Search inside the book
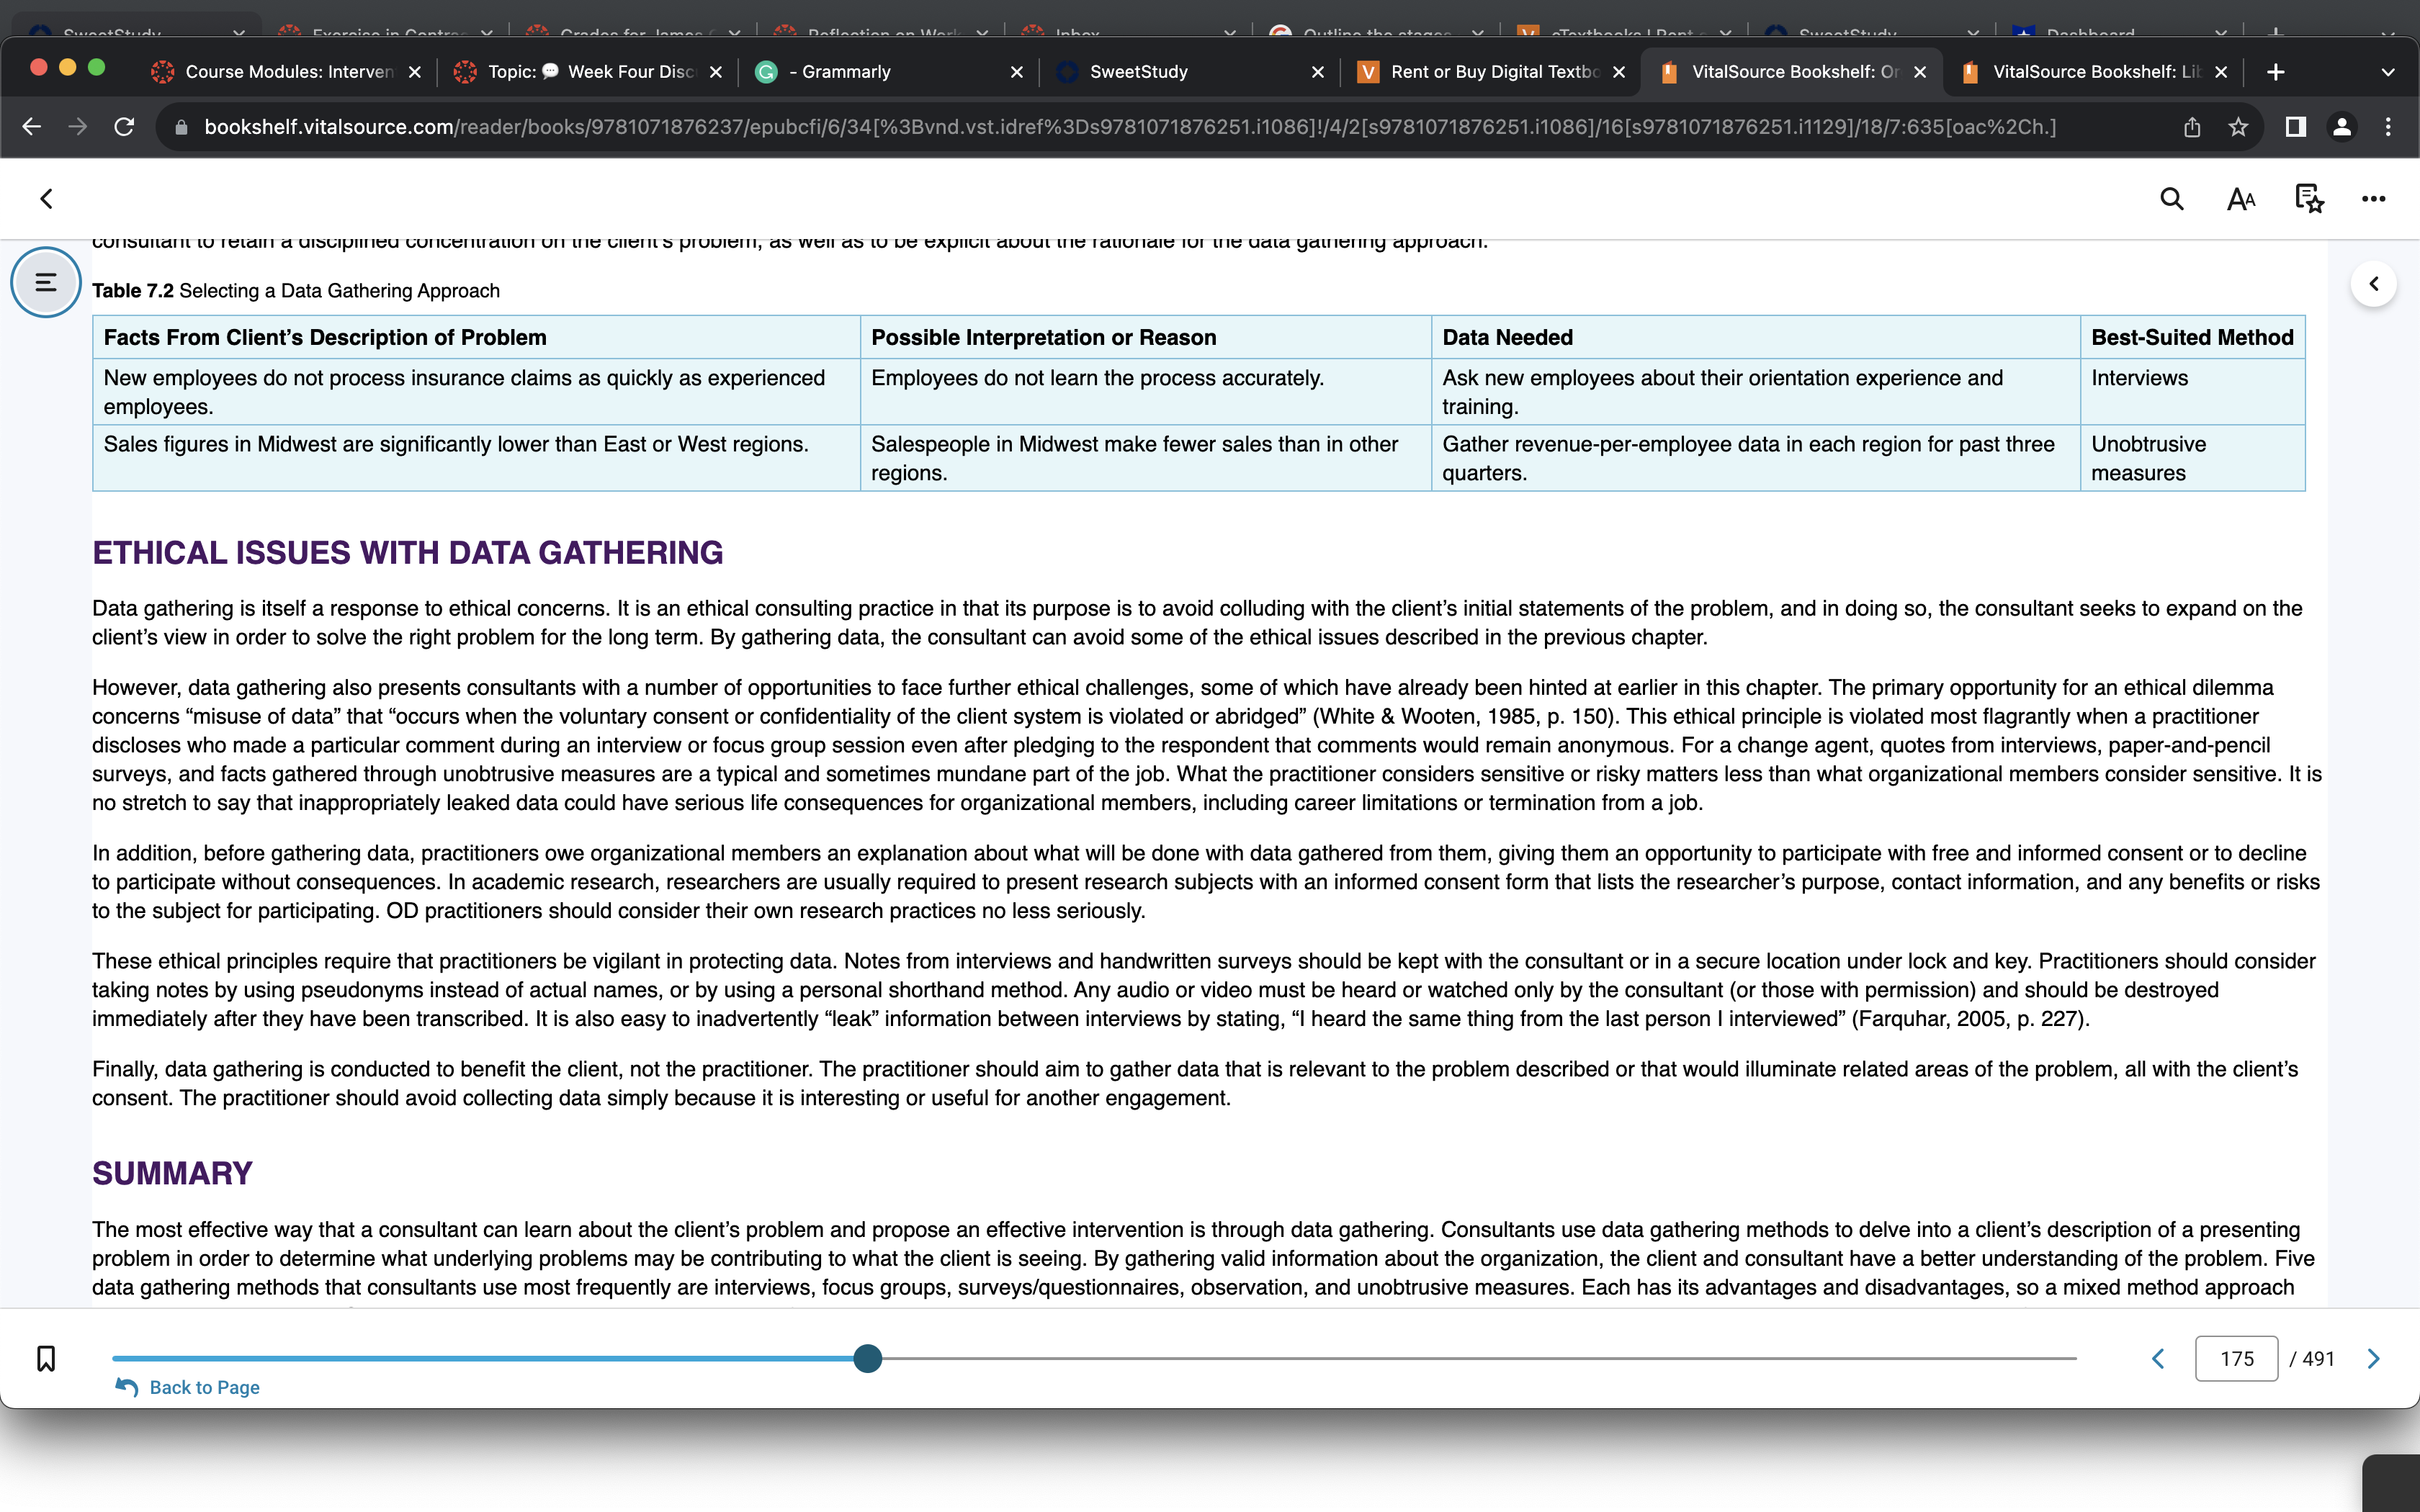Image resolution: width=2420 pixels, height=1512 pixels. click(2171, 199)
